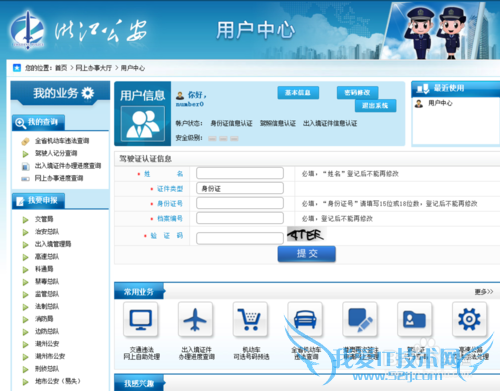Click the 禁毒总队 sidebar item

pos(47,282)
